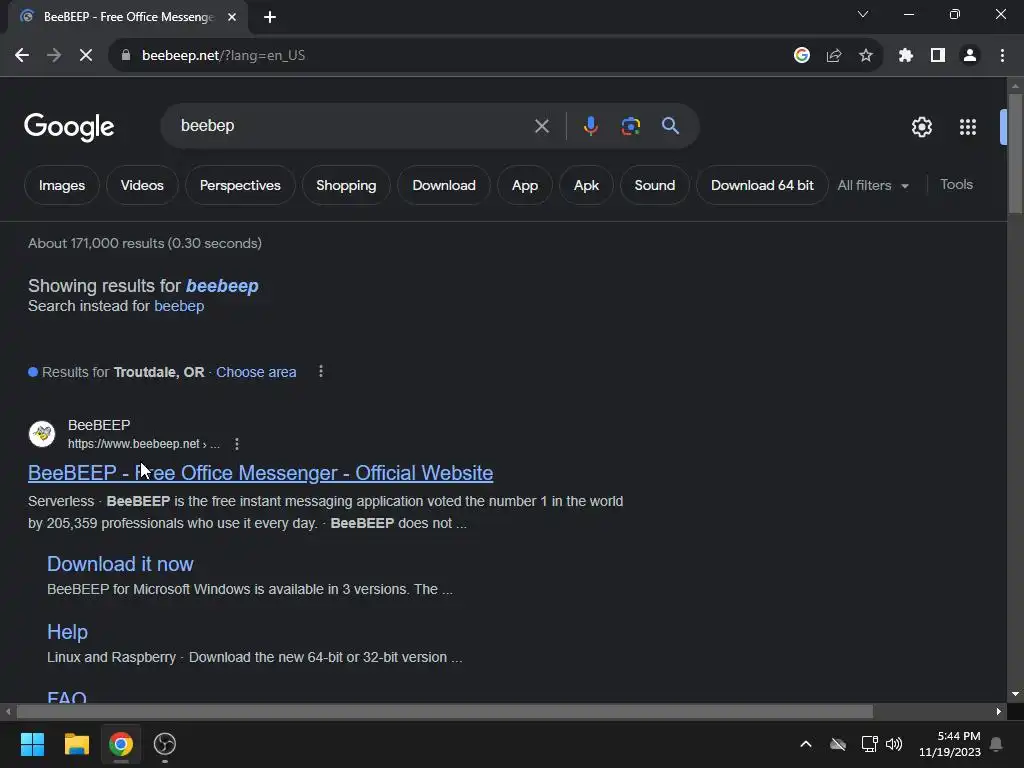Click the BeeBEEP site favicon

point(42,434)
